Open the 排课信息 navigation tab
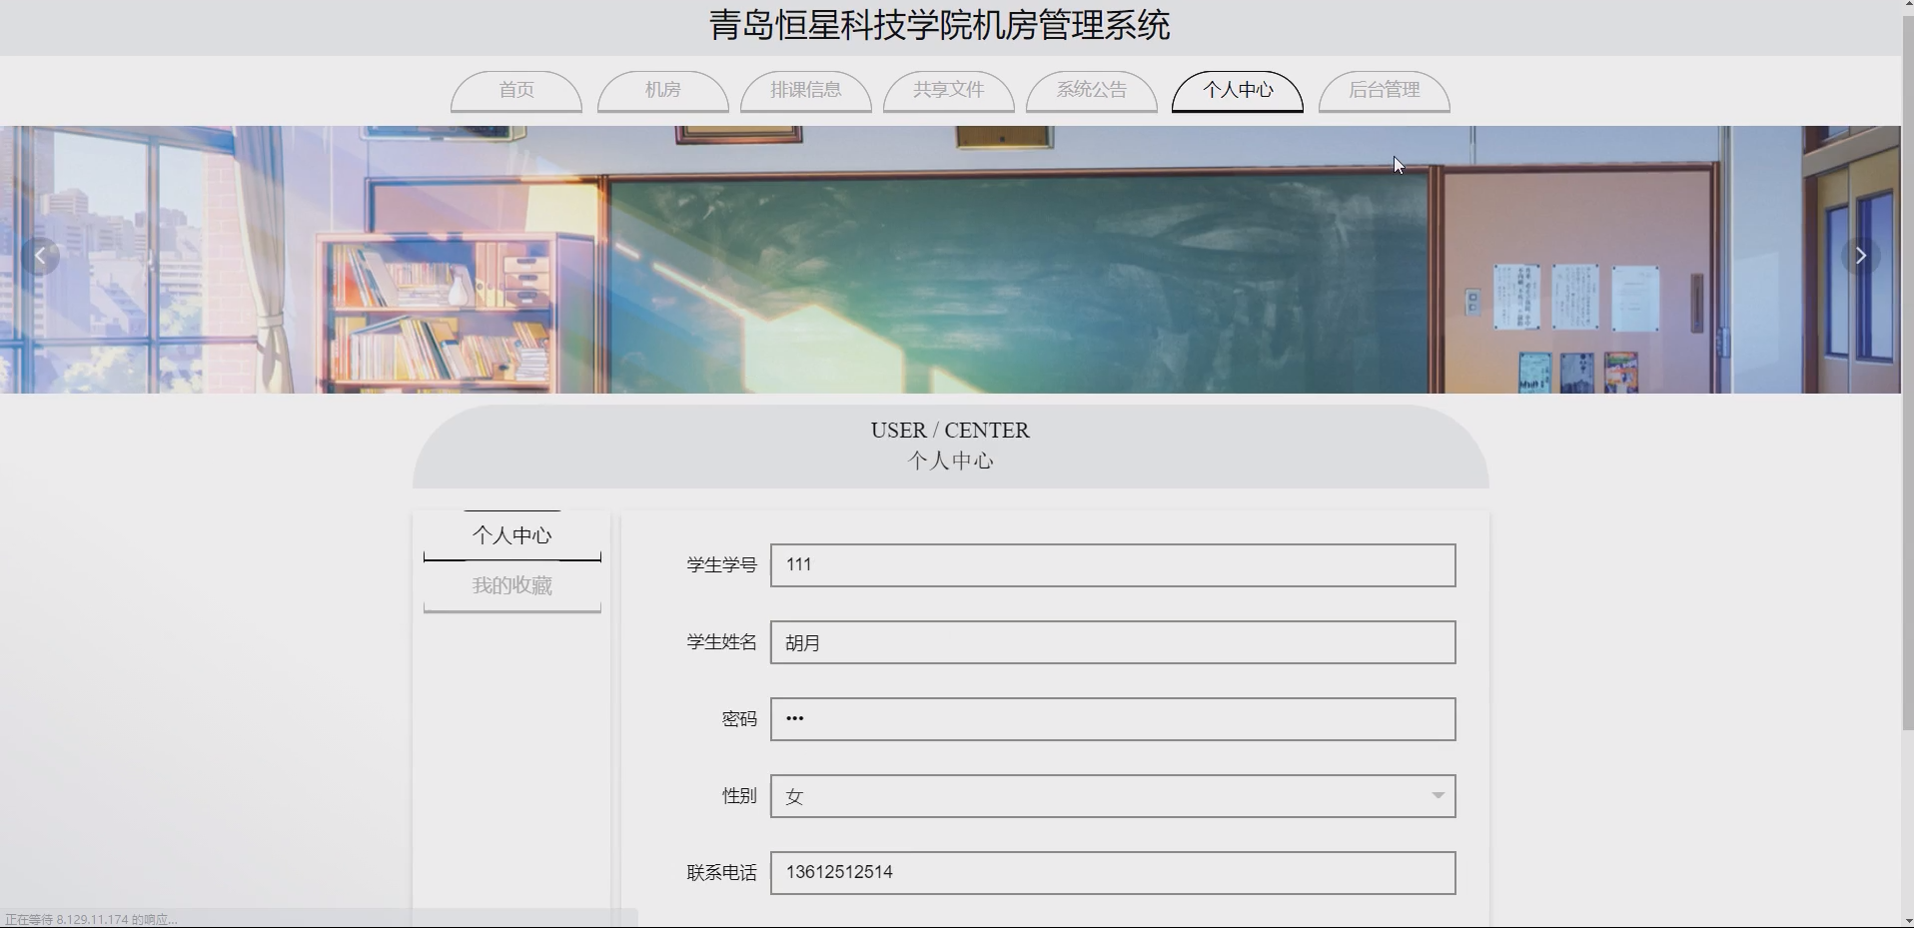Image resolution: width=1914 pixels, height=928 pixels. [x=806, y=91]
